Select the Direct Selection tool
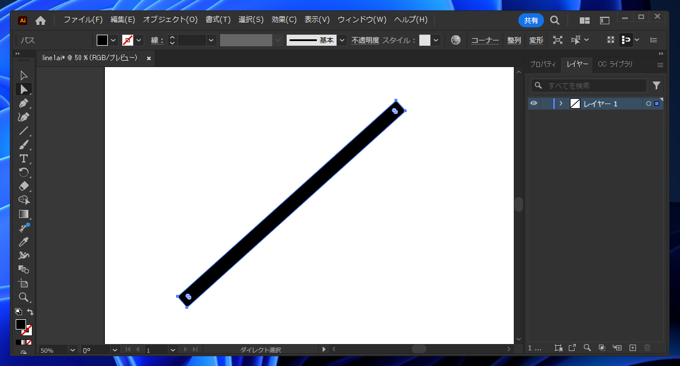This screenshot has width=680, height=366. (x=23, y=89)
